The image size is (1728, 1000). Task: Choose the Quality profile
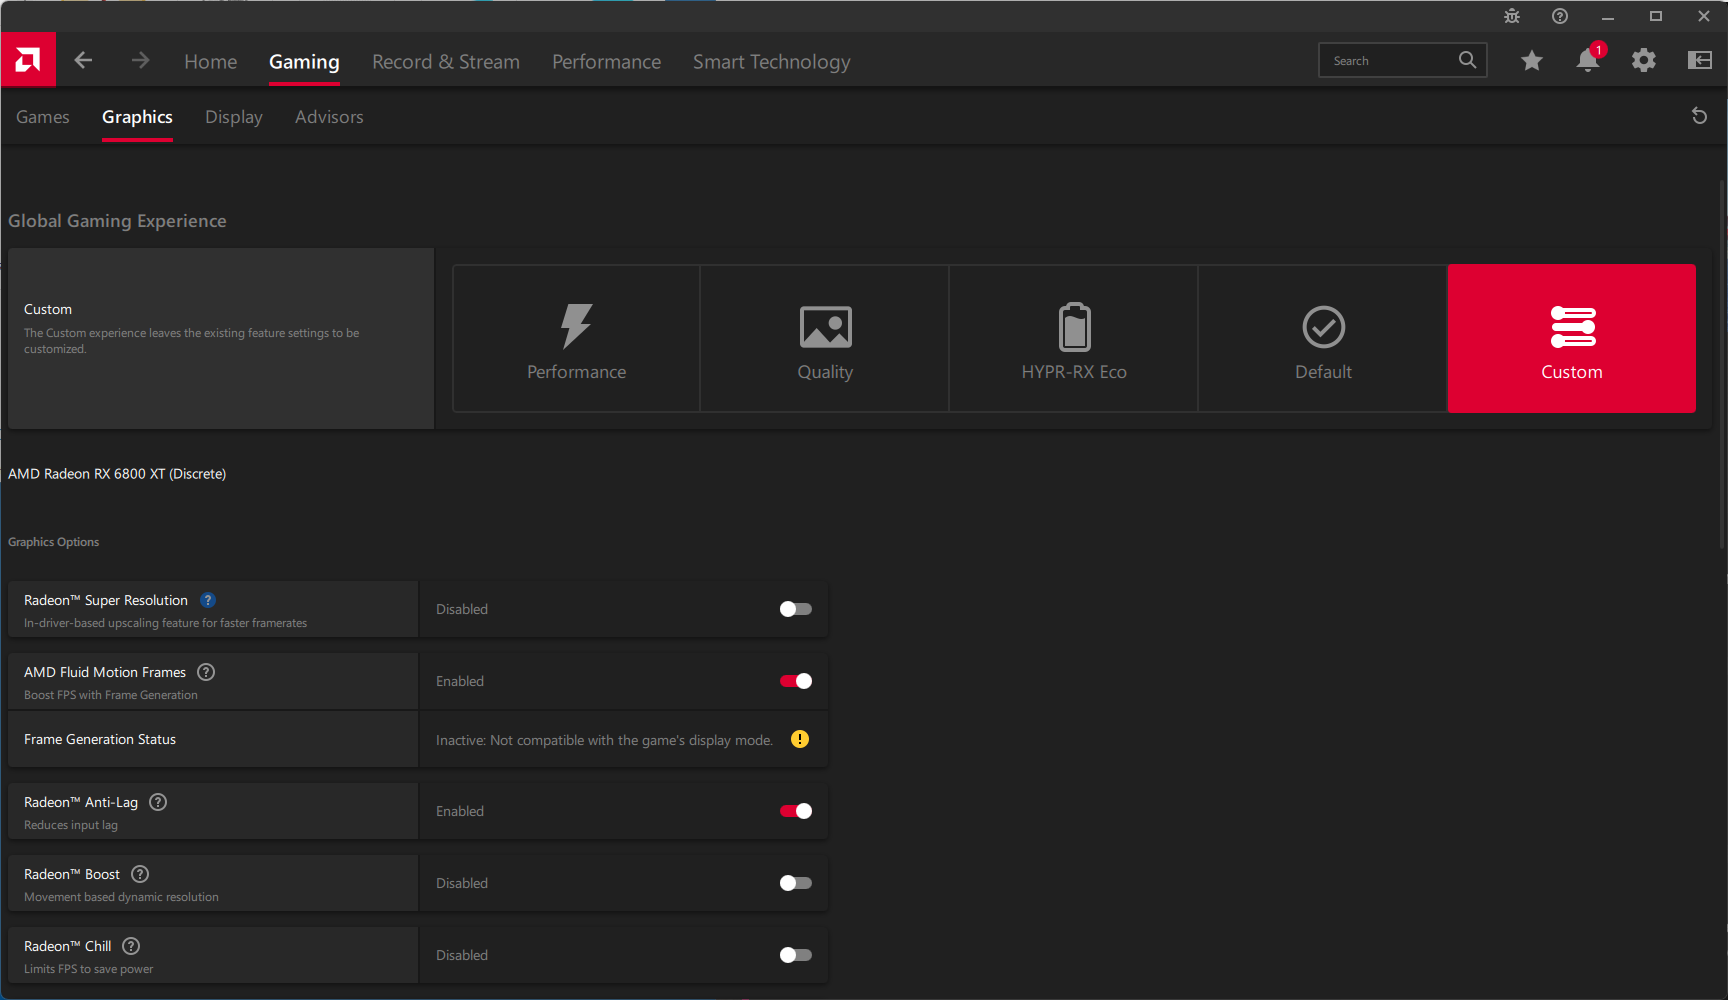point(825,339)
